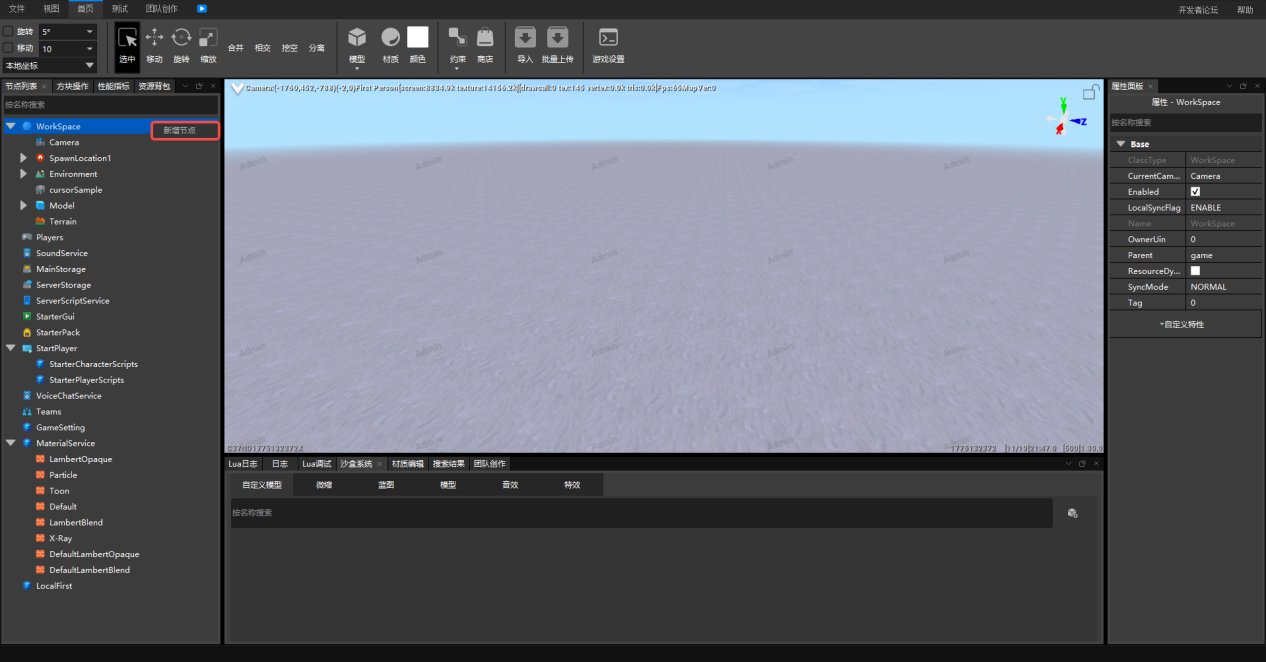Switch to the 材质编辑 tab
The width and height of the screenshot is (1266, 662).
click(x=407, y=464)
